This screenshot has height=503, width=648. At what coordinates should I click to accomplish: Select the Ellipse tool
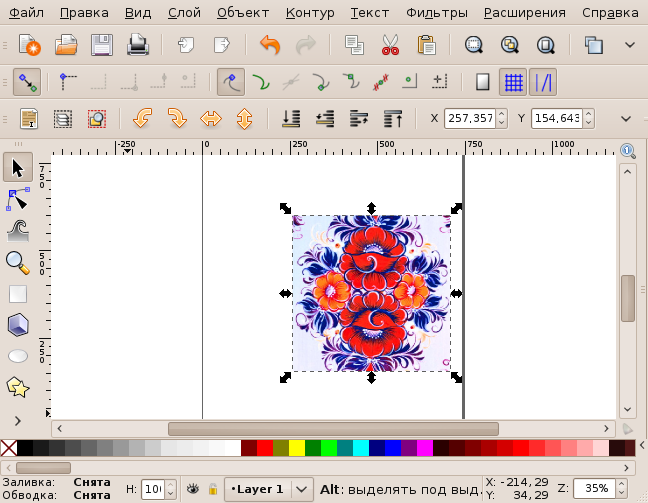point(18,356)
